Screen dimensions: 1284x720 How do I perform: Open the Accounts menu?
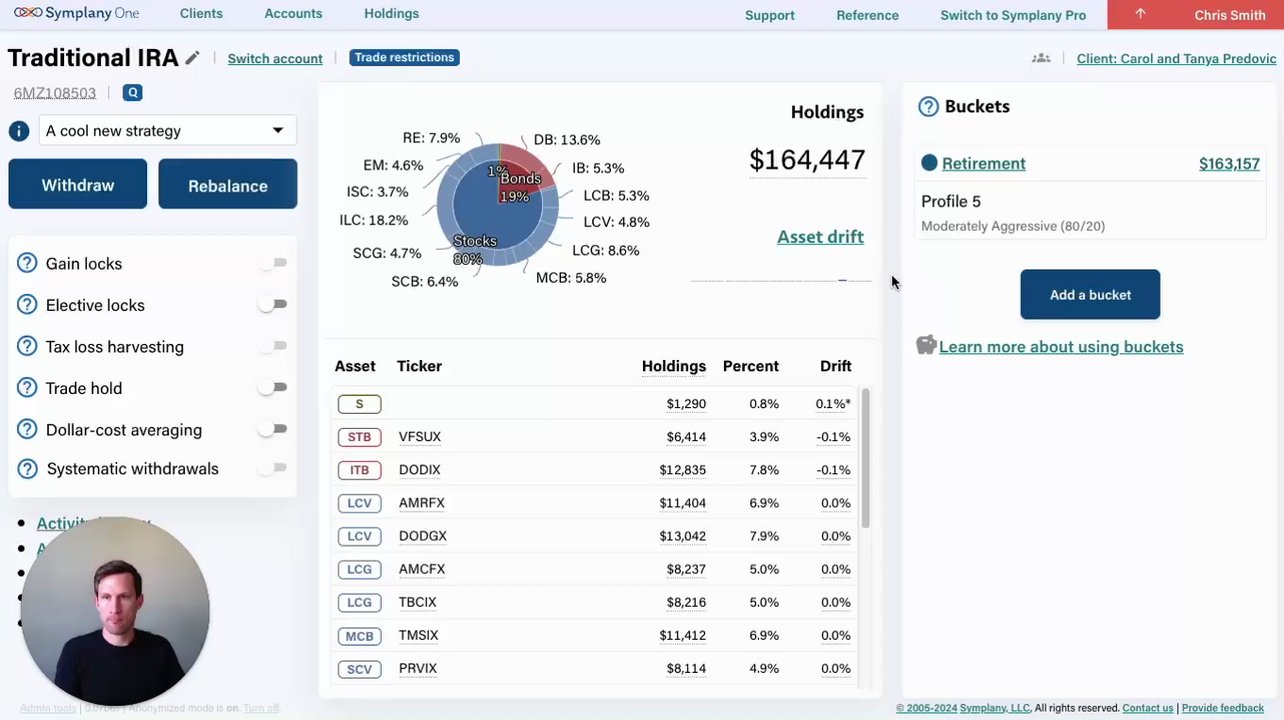click(293, 14)
